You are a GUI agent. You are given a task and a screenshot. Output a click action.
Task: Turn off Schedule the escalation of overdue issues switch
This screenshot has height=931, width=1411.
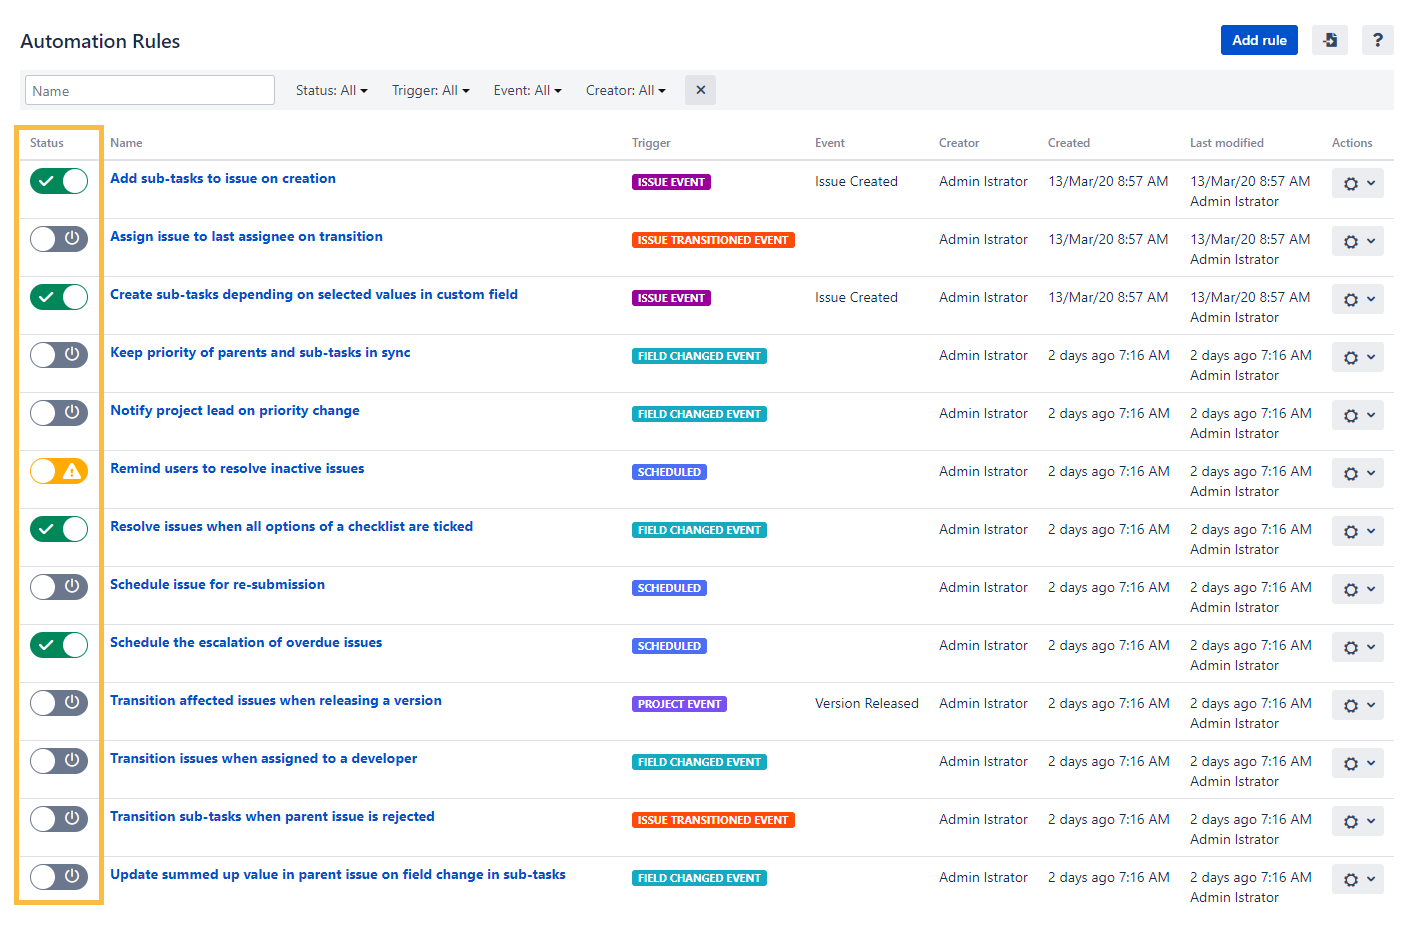tap(59, 645)
